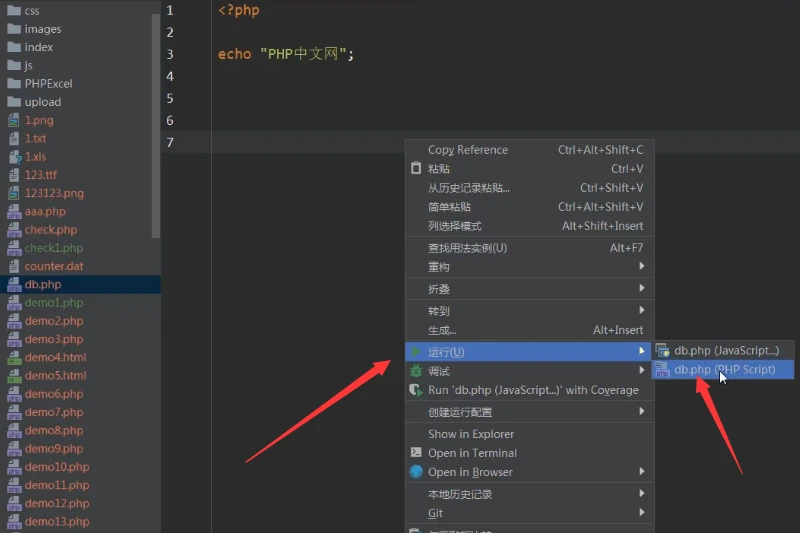Viewport: 800px width, 533px height.
Task: Expand the 运行(U) submenu arrow
Action: point(642,351)
